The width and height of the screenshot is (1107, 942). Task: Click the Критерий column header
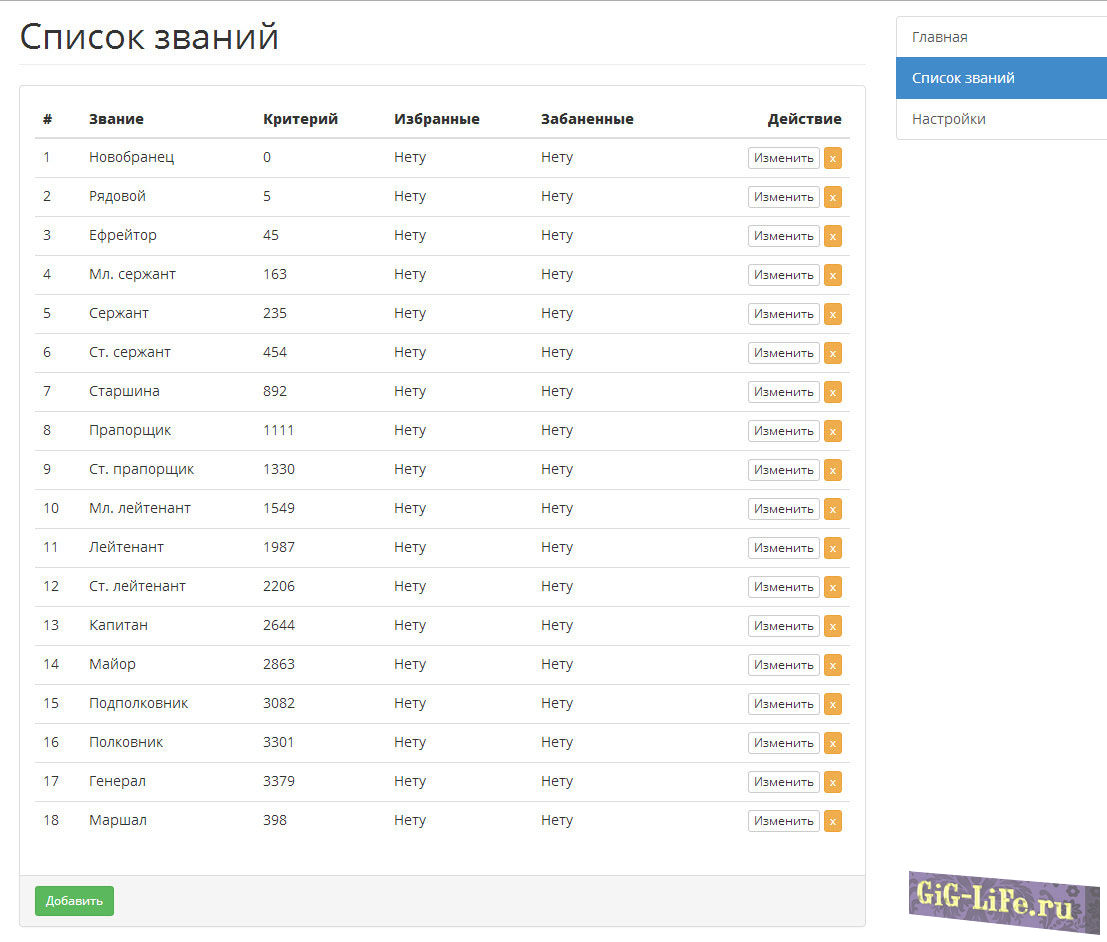coord(300,119)
